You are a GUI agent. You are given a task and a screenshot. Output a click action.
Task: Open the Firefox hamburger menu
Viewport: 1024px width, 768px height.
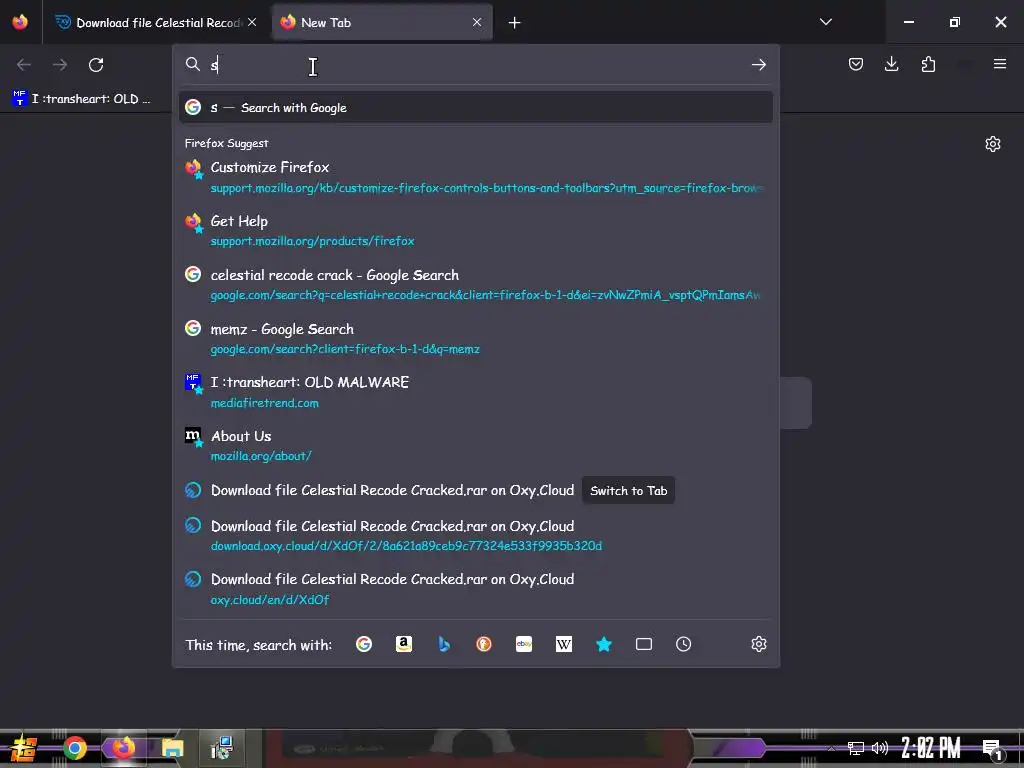pyautogui.click(x=1000, y=64)
